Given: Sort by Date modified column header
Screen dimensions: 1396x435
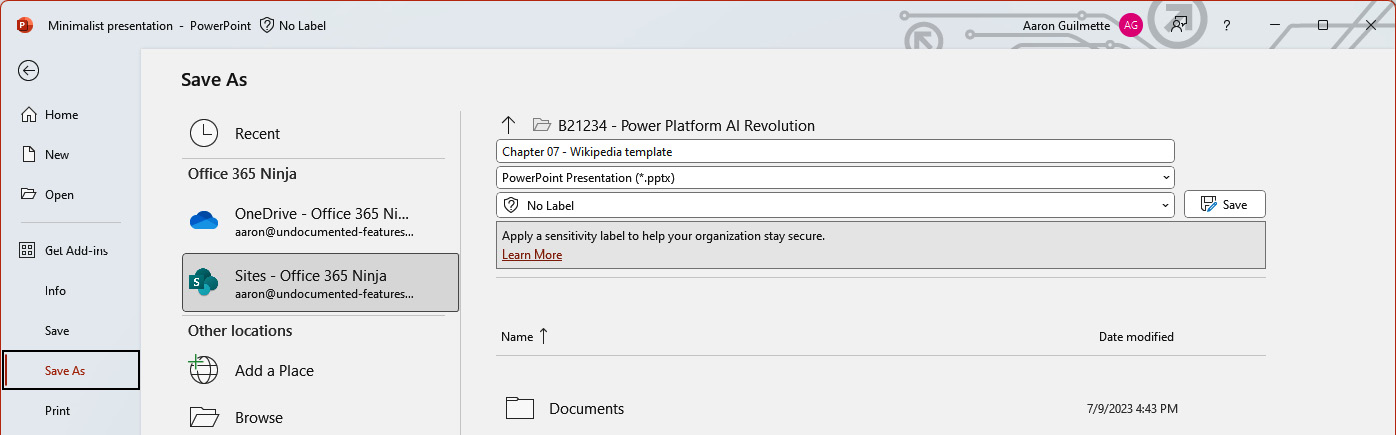Looking at the screenshot, I should point(1136,337).
